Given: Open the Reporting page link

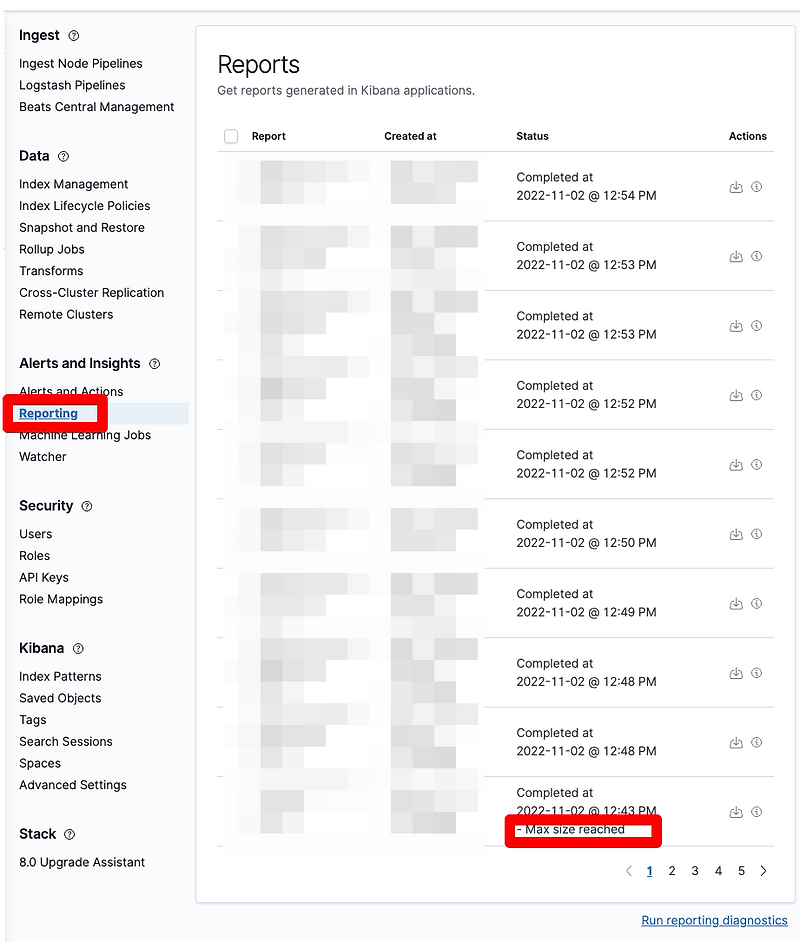Looking at the screenshot, I should pyautogui.click(x=48, y=413).
